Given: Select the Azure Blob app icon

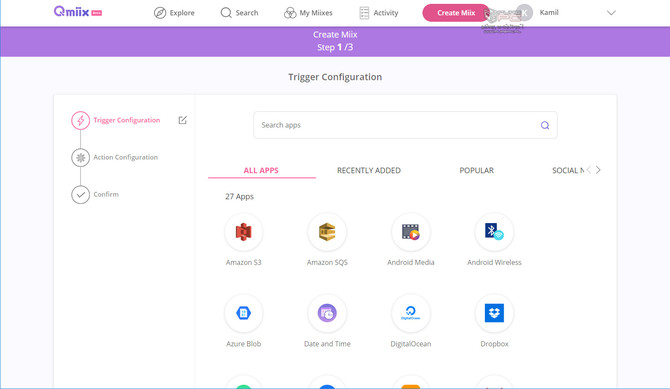Looking at the screenshot, I should click(x=244, y=313).
